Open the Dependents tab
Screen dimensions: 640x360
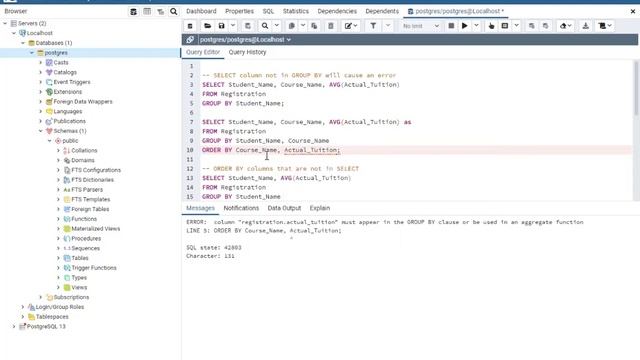point(382,11)
